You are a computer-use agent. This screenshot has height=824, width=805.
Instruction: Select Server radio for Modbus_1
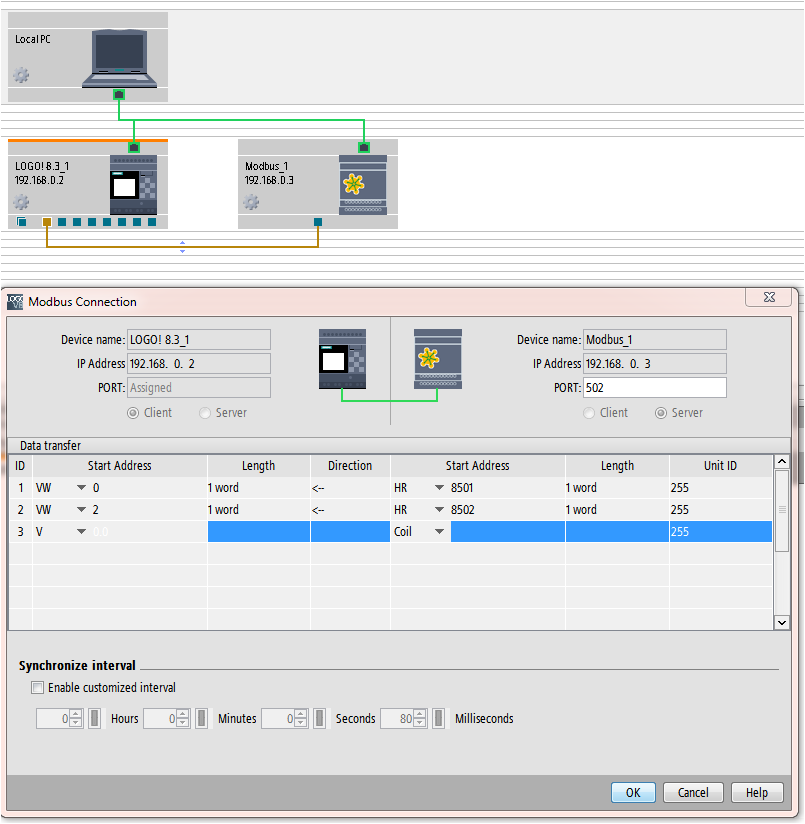click(x=660, y=413)
